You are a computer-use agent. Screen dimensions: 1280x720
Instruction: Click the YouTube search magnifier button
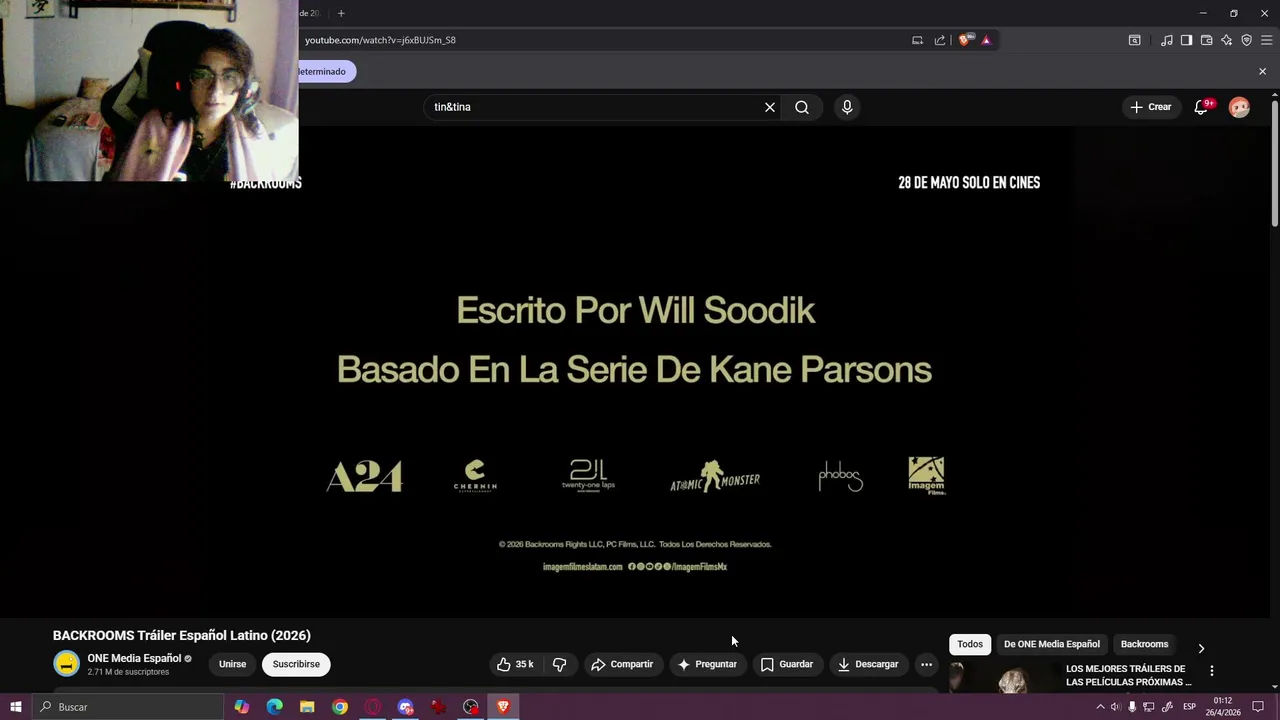[x=802, y=107]
